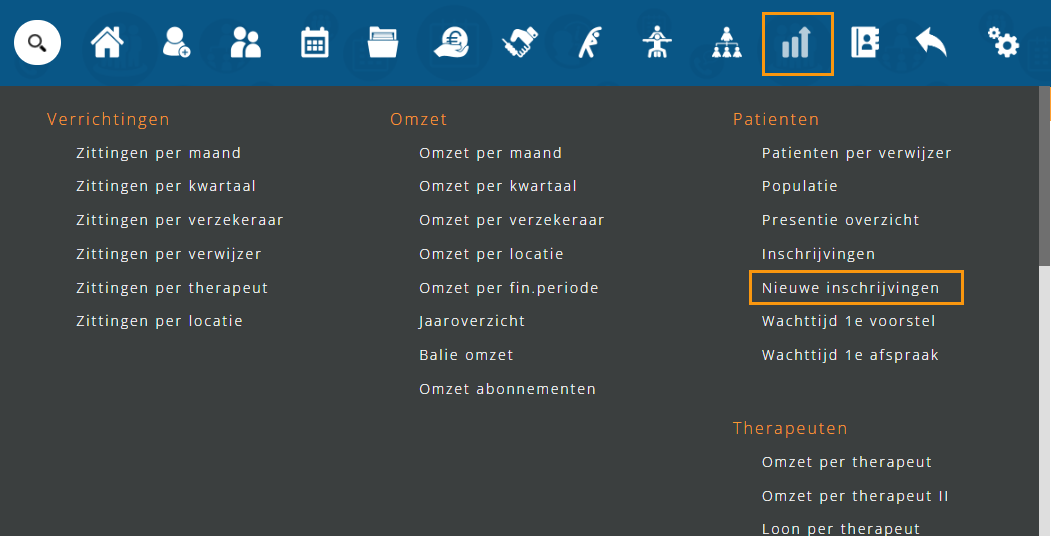Open the statistics bar chart icon
This screenshot has height=539, width=1051.
(797, 44)
